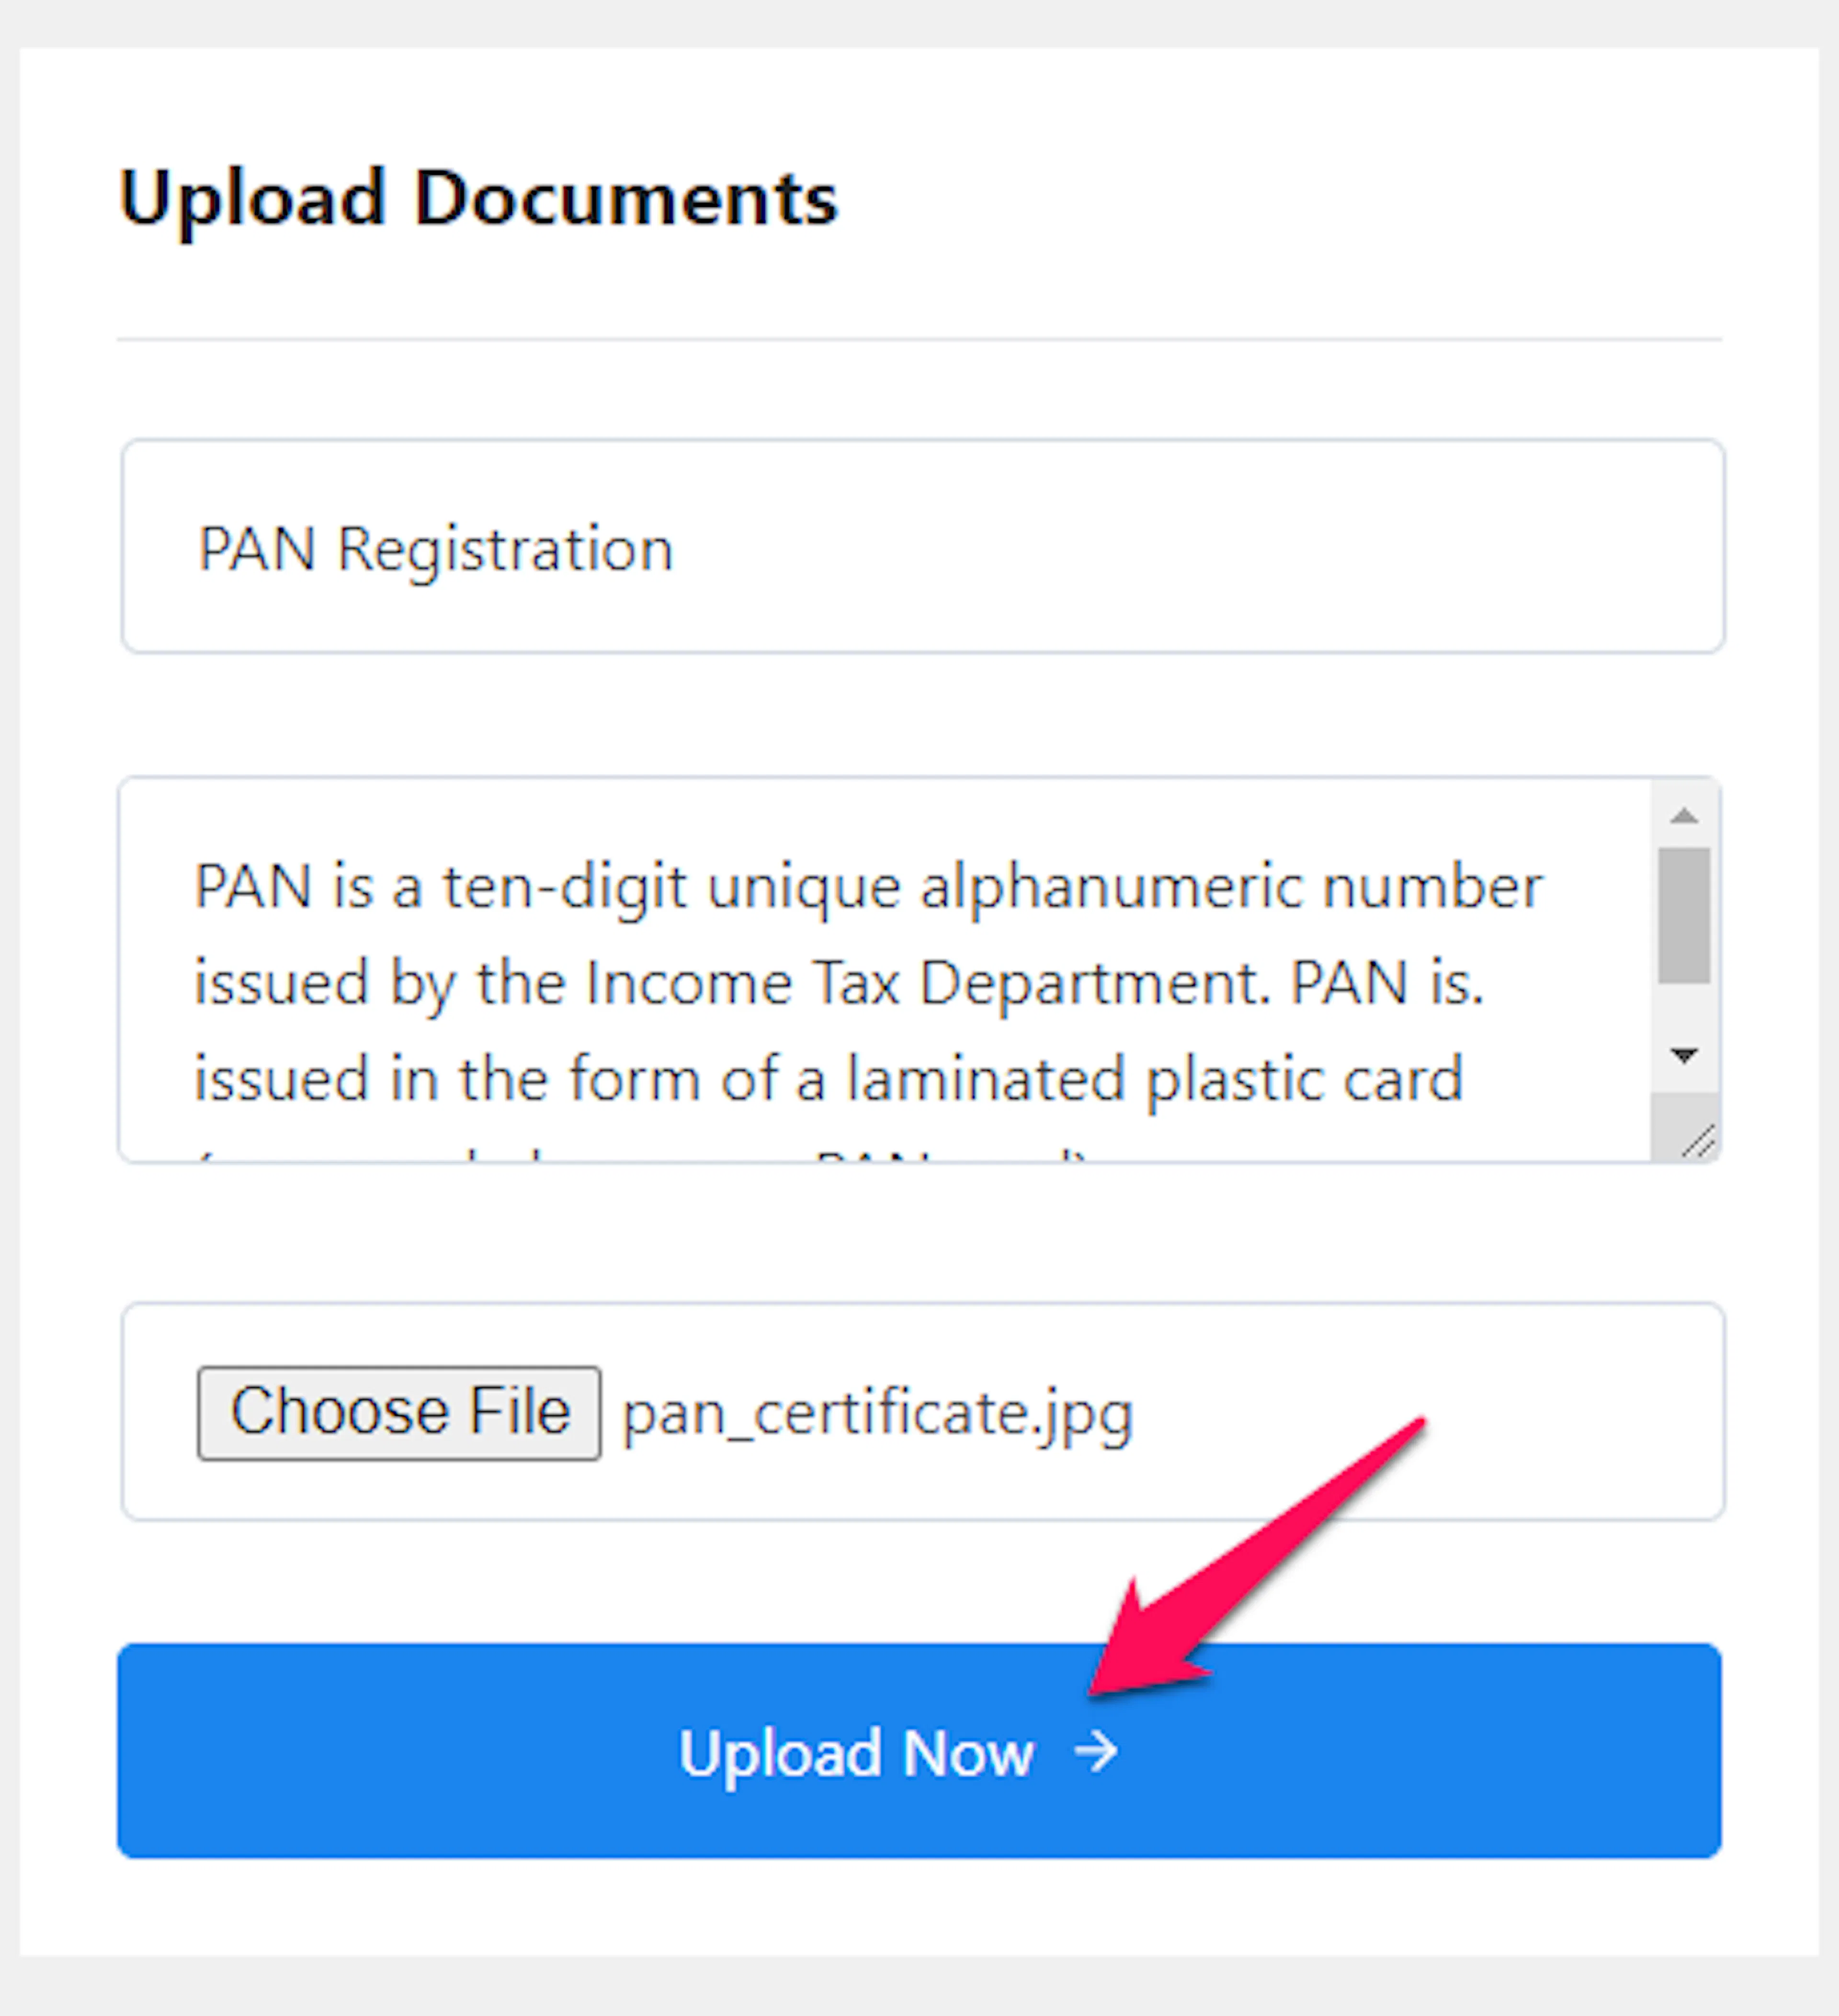Click the description textarea scrollbar thumb

coord(1684,915)
